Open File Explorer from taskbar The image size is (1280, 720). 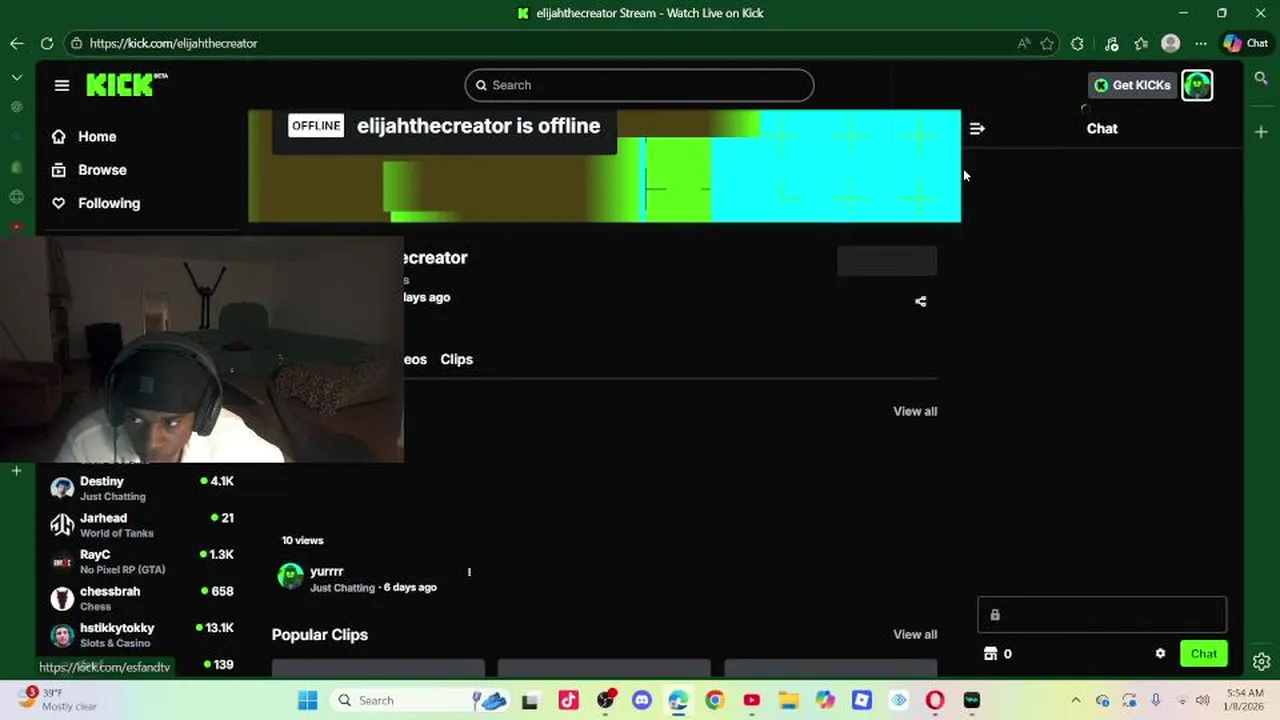pos(788,700)
